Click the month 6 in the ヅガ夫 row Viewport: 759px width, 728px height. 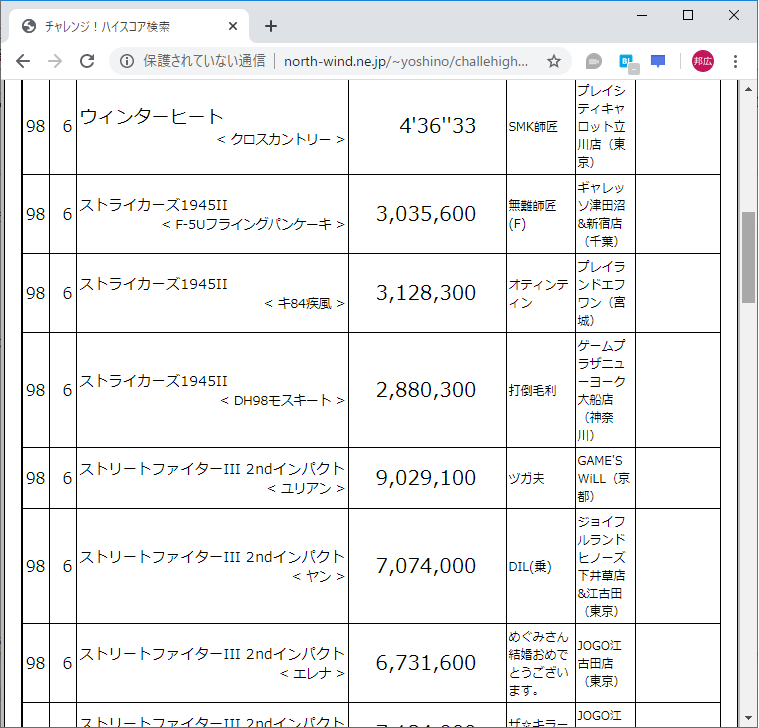pyautogui.click(x=67, y=478)
